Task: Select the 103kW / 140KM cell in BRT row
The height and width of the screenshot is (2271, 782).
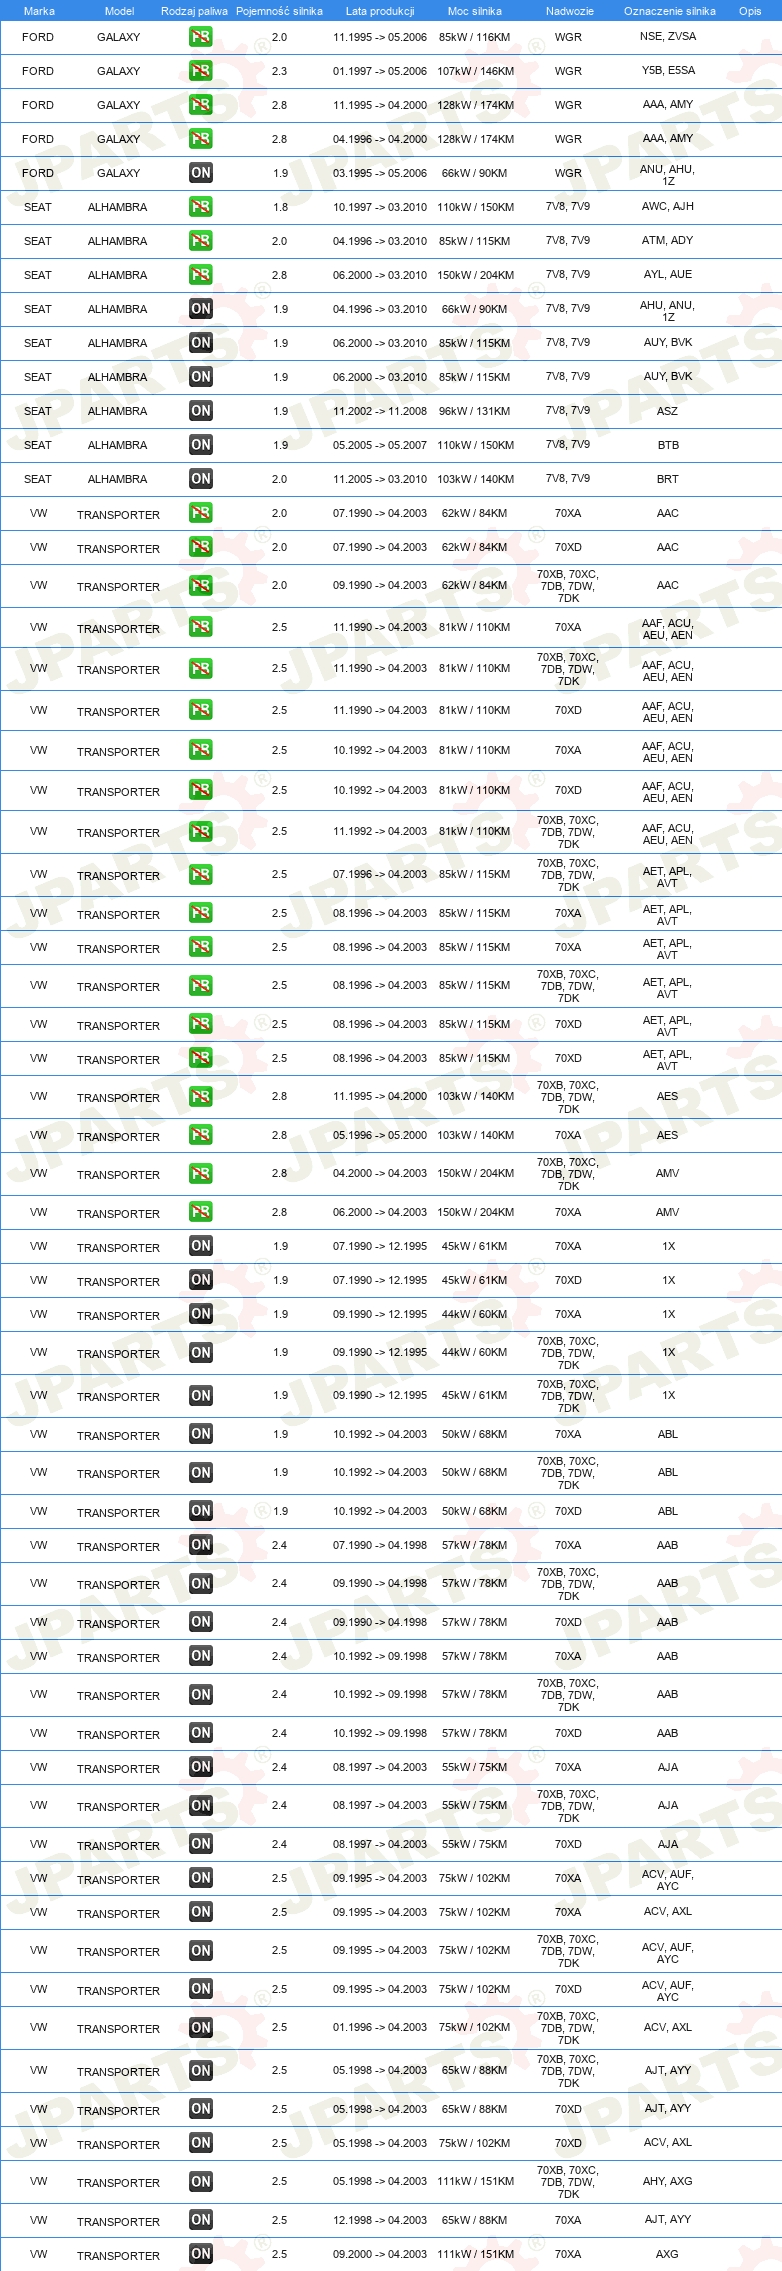Action: 476,479
